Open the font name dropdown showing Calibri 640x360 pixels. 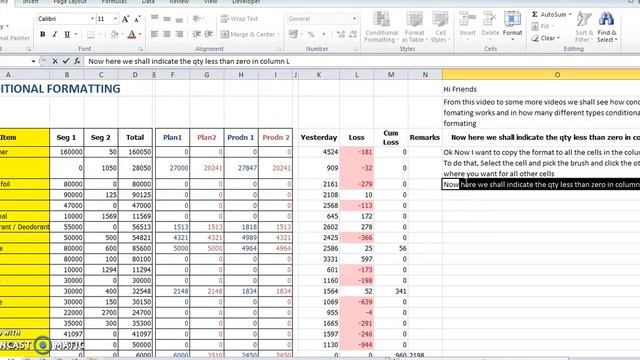[x=92, y=19]
